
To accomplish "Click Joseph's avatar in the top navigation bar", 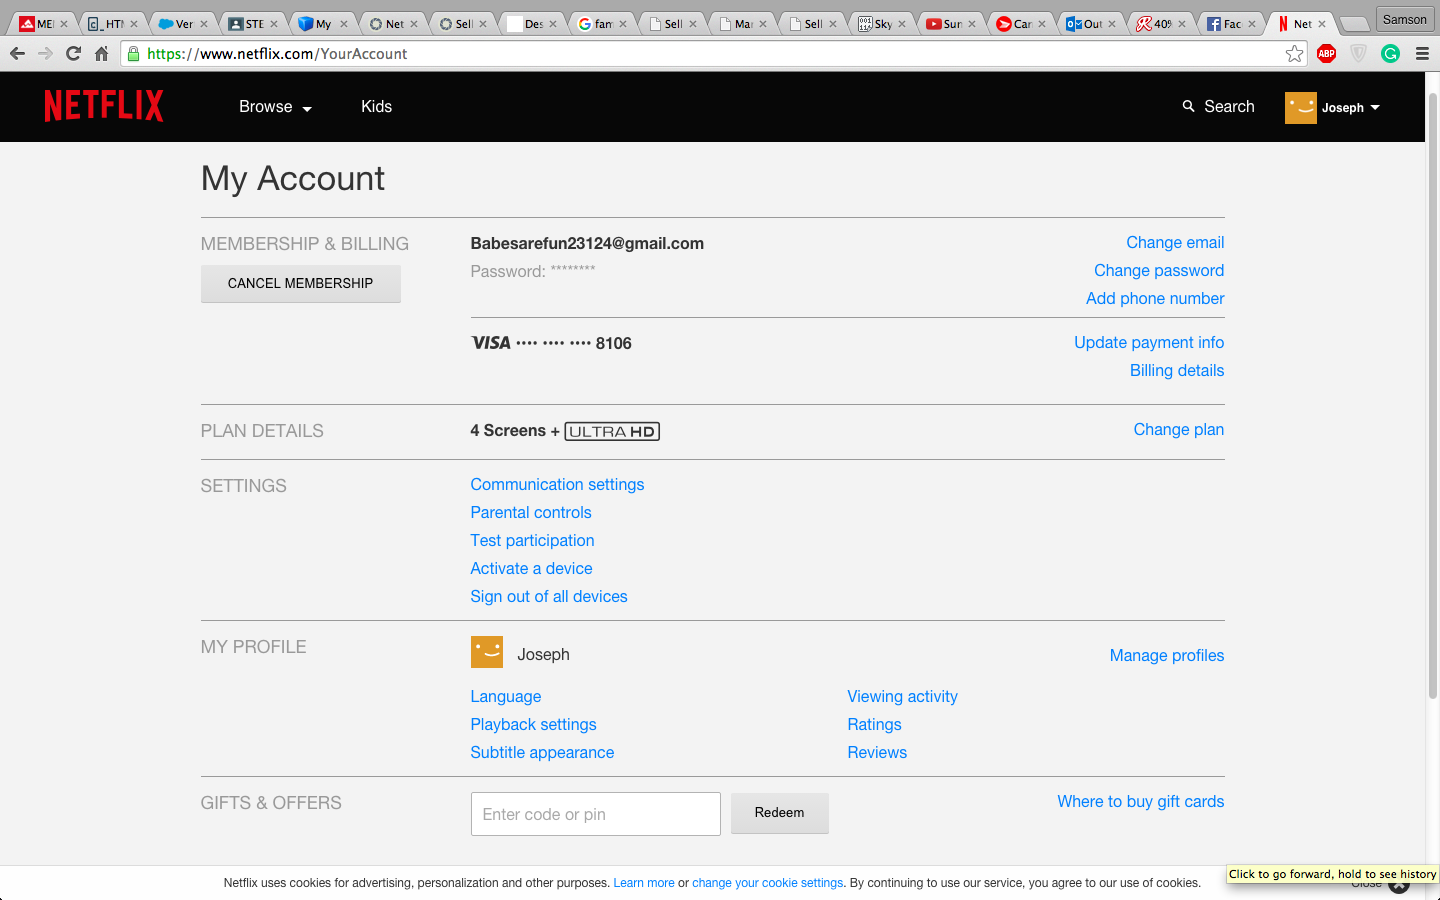I will tap(1300, 107).
